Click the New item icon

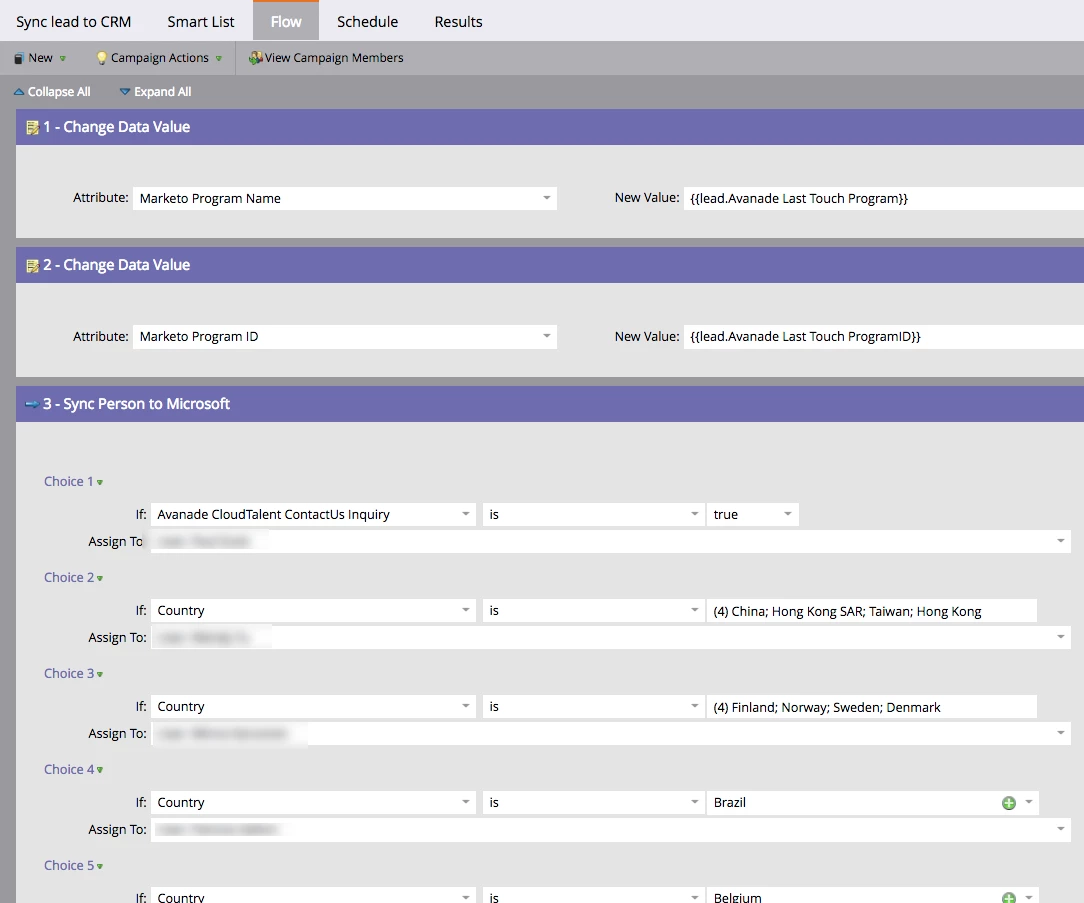(x=19, y=58)
